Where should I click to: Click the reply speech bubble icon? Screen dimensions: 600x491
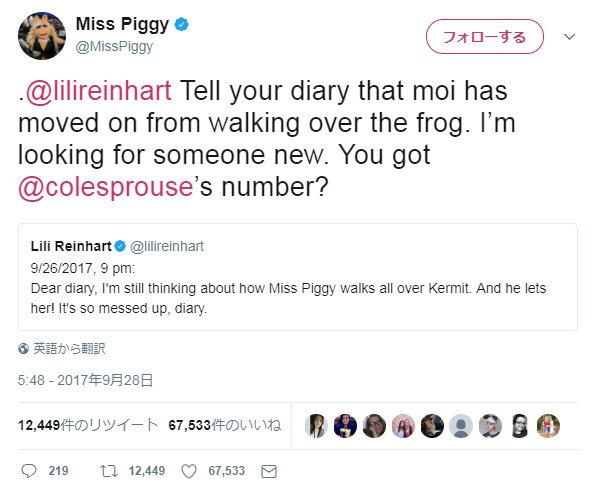pos(28,470)
